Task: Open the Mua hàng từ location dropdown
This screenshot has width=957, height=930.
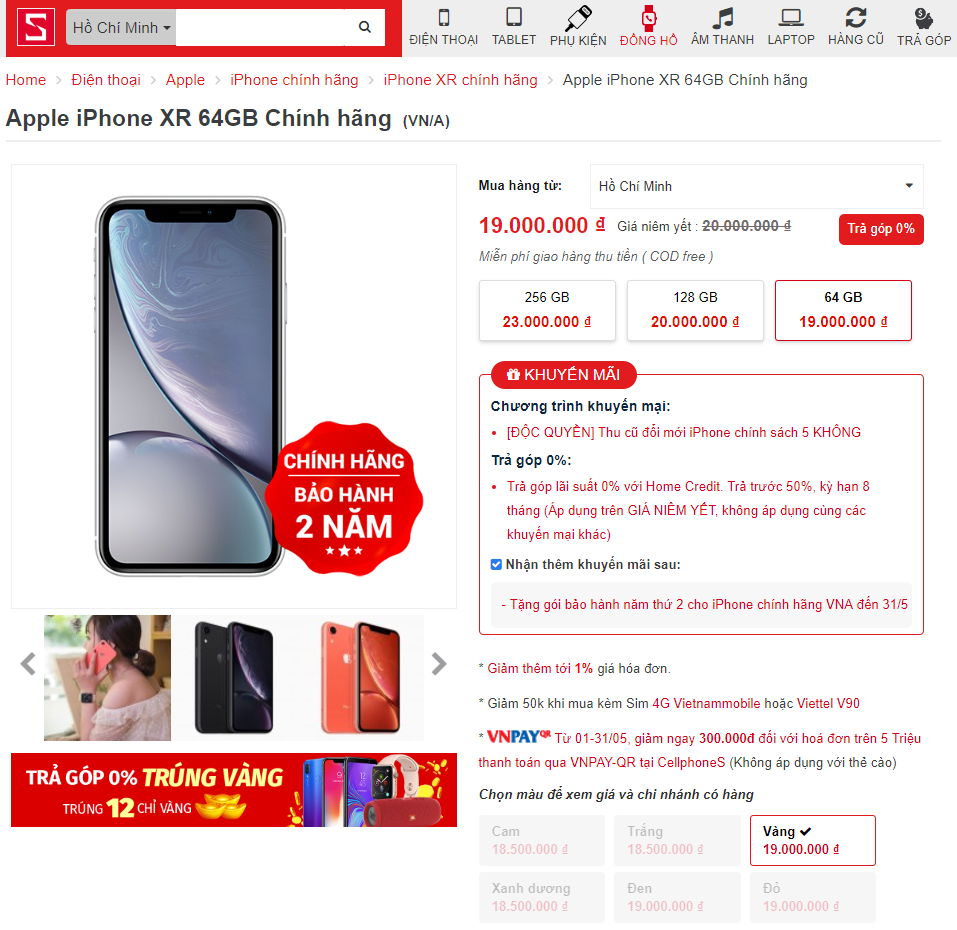Action: (756, 186)
